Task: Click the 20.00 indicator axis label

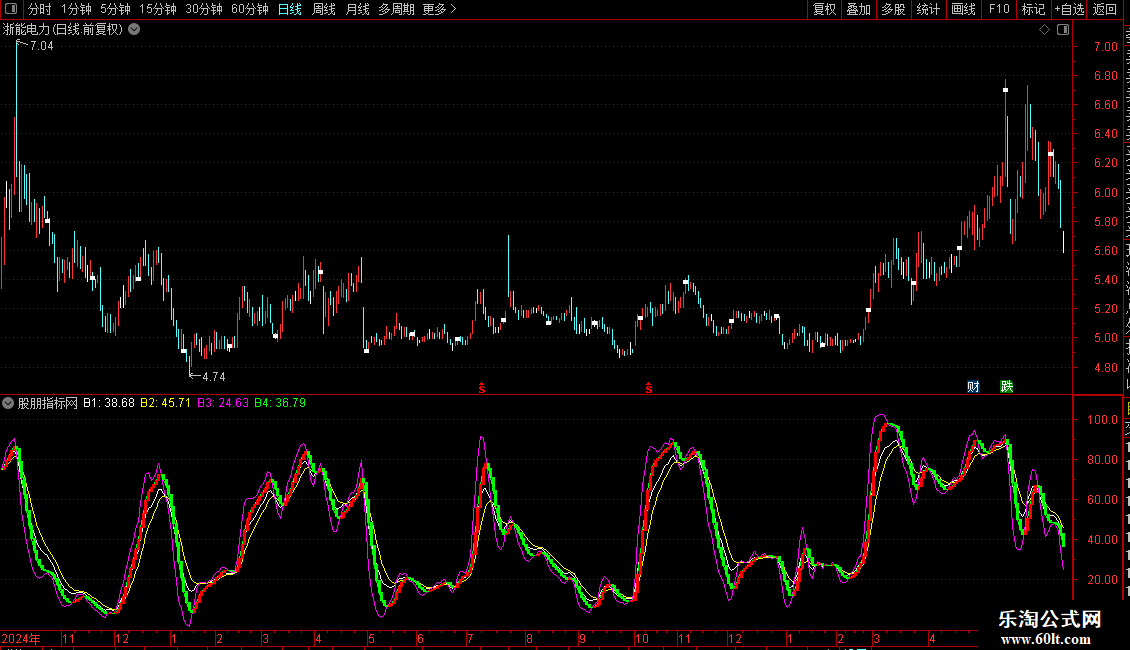Action: [x=1103, y=579]
